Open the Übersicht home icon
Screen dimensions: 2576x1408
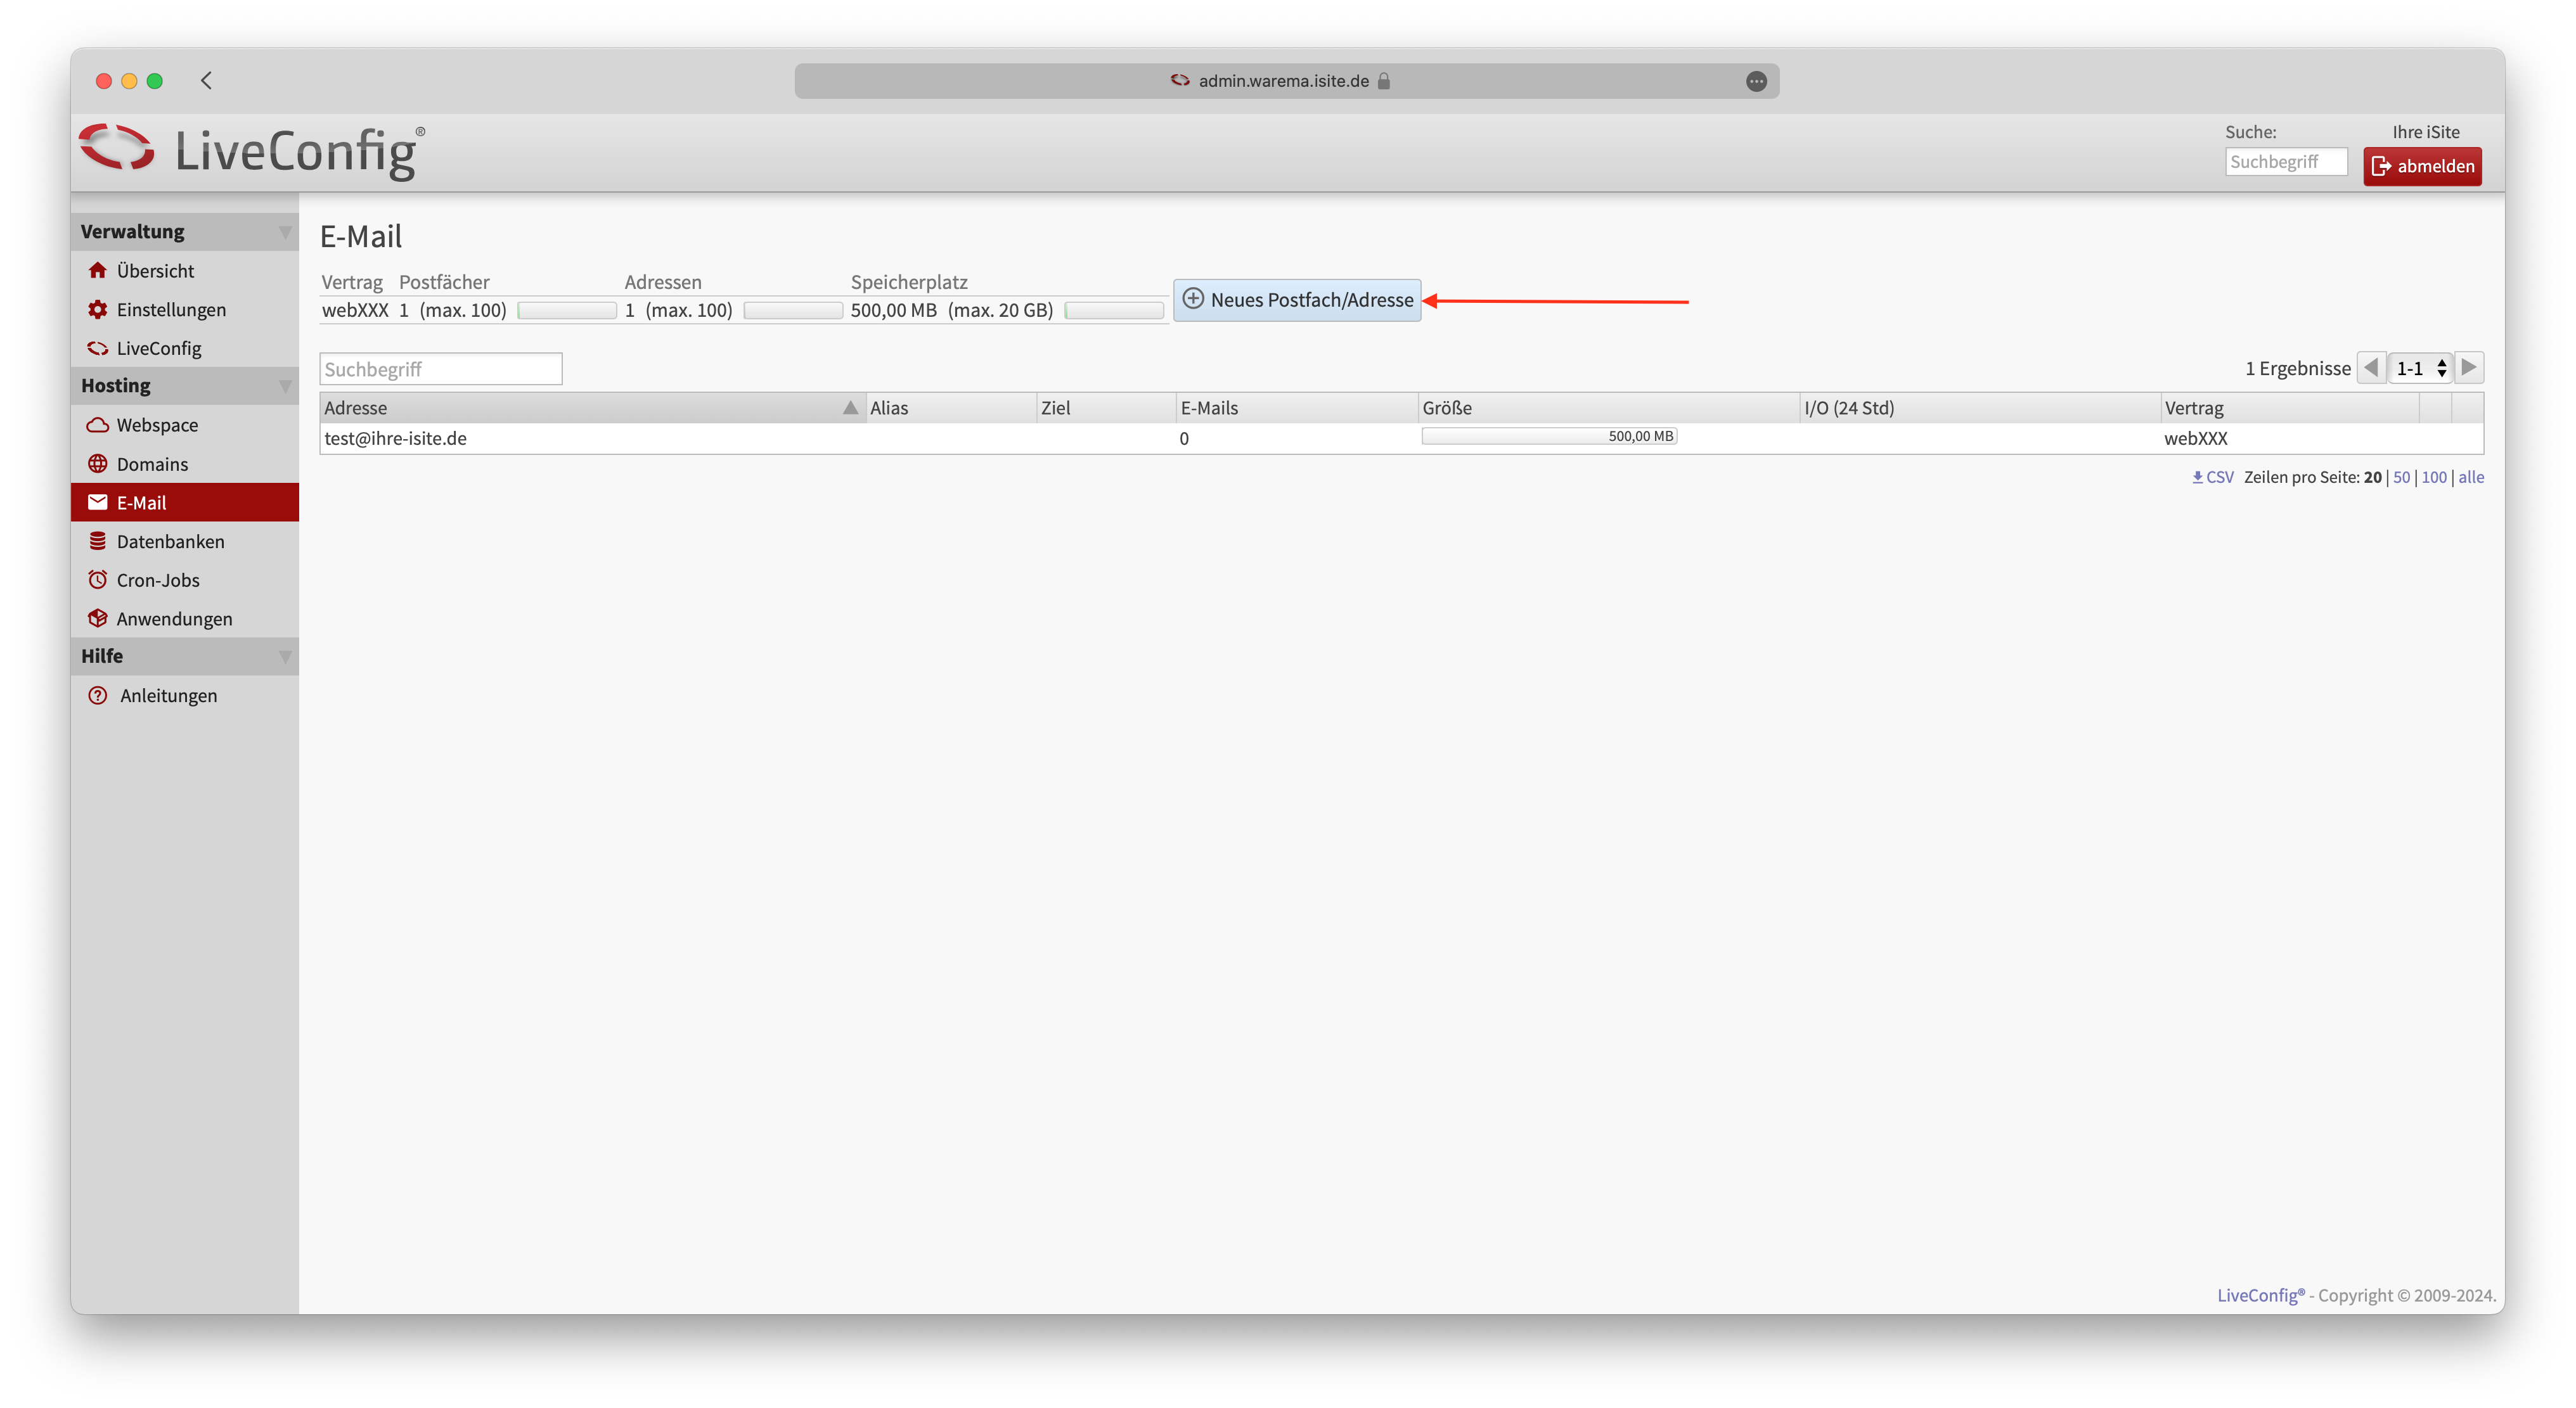point(97,270)
